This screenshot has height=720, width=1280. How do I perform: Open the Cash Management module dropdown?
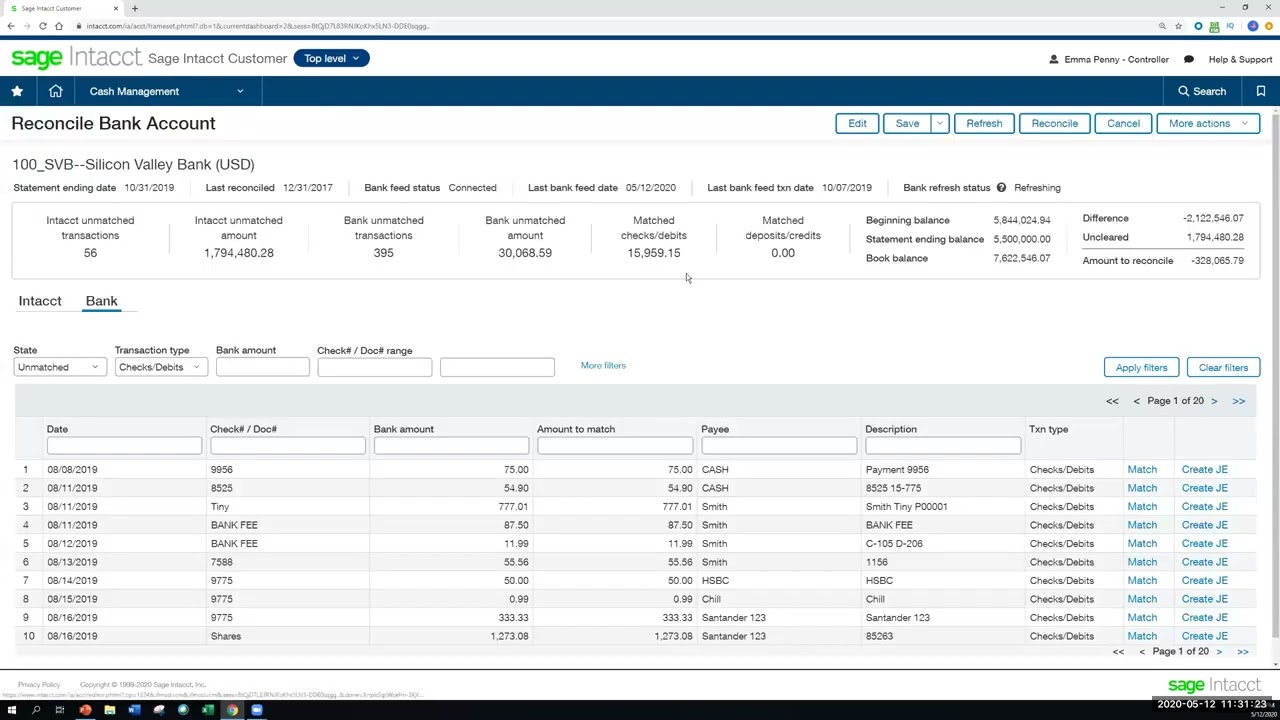166,91
